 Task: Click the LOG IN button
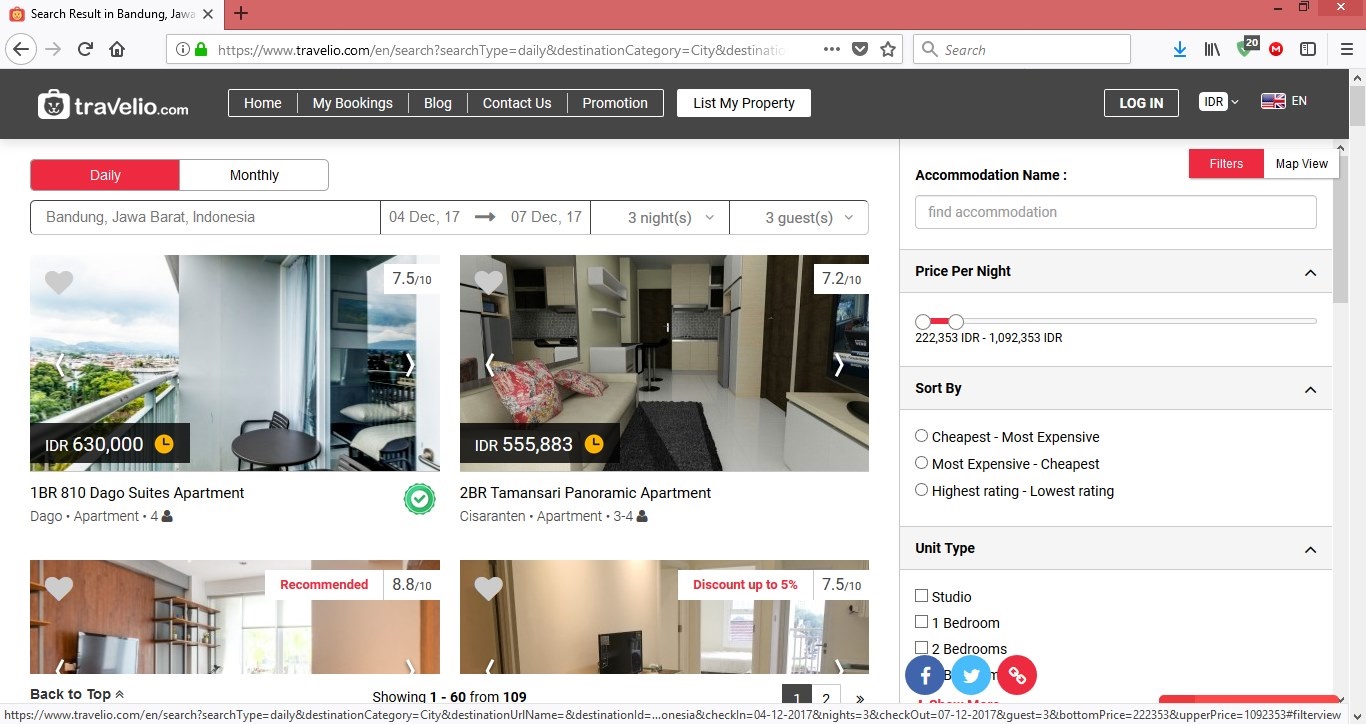tap(1140, 103)
